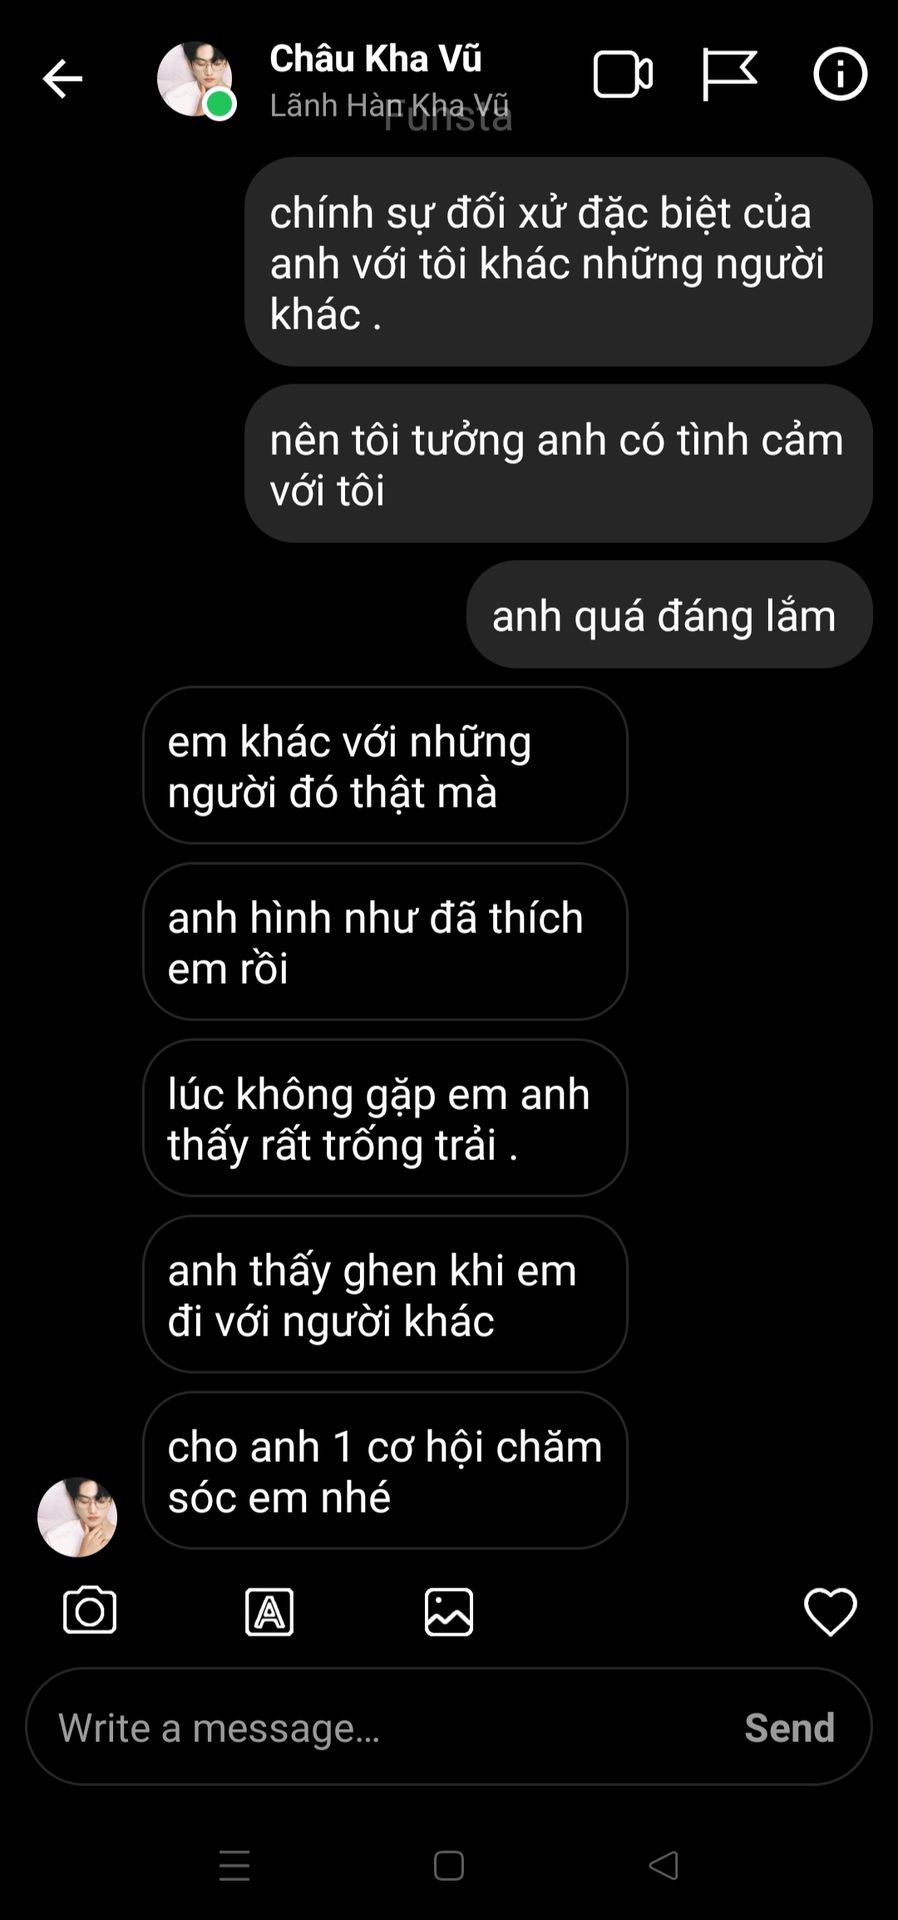
Task: Tap the text style A icon
Action: click(x=269, y=1612)
